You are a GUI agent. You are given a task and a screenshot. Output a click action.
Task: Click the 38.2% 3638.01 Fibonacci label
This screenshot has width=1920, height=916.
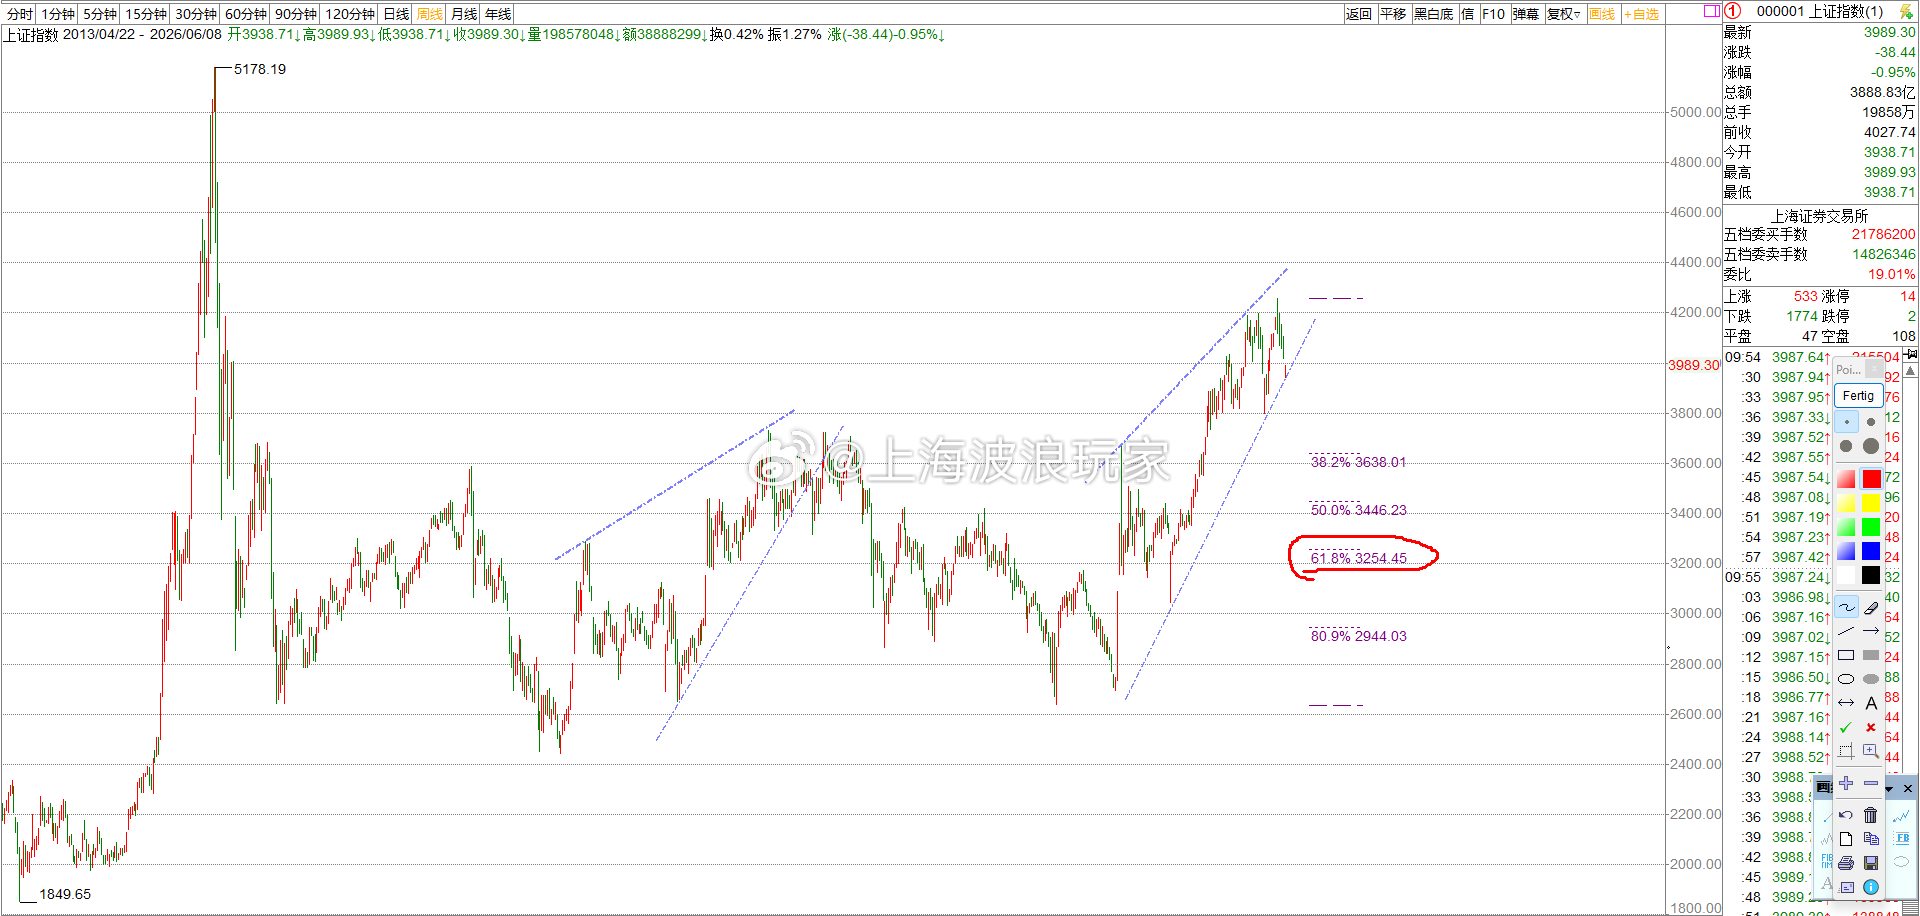[x=1358, y=462]
